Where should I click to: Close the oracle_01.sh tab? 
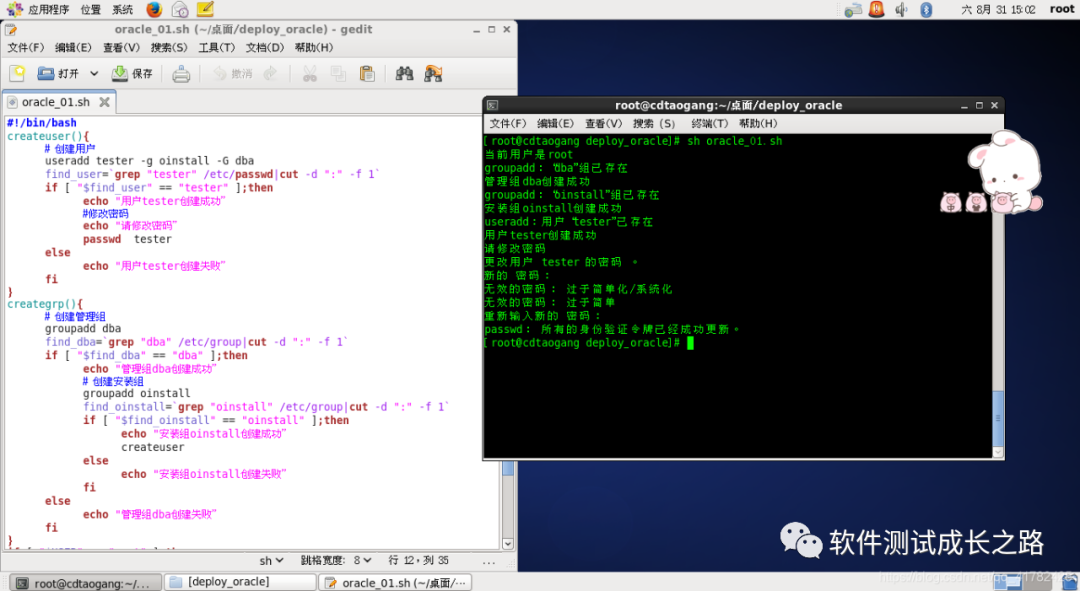(104, 102)
